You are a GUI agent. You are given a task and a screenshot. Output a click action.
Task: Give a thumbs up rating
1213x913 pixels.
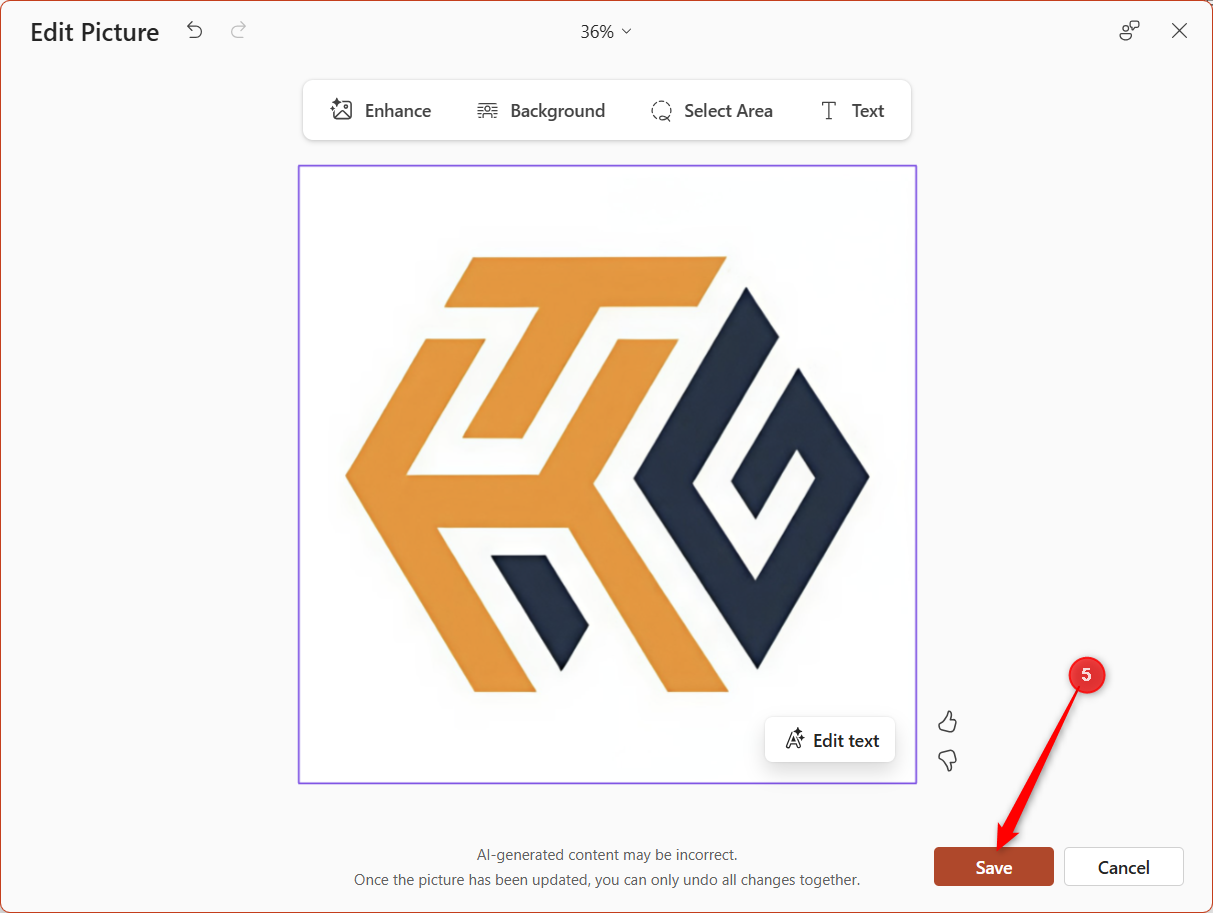pyautogui.click(x=948, y=721)
